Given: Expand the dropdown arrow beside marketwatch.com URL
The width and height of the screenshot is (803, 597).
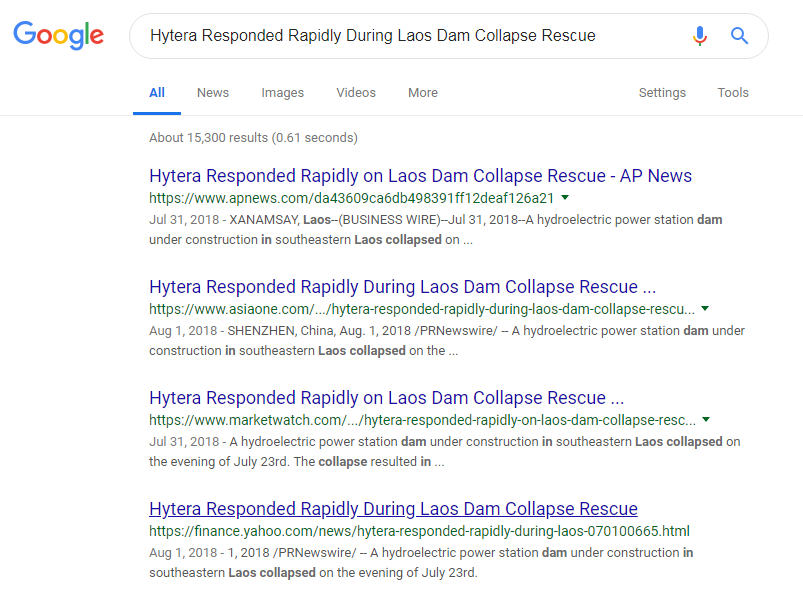Looking at the screenshot, I should coord(707,420).
